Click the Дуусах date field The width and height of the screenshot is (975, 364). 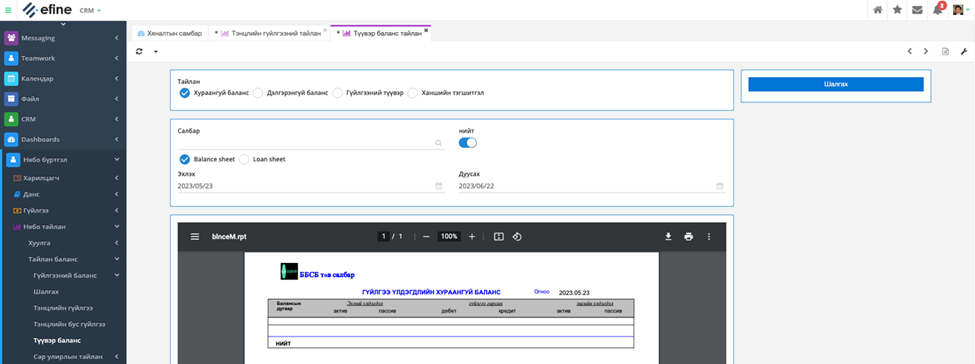tap(592, 186)
